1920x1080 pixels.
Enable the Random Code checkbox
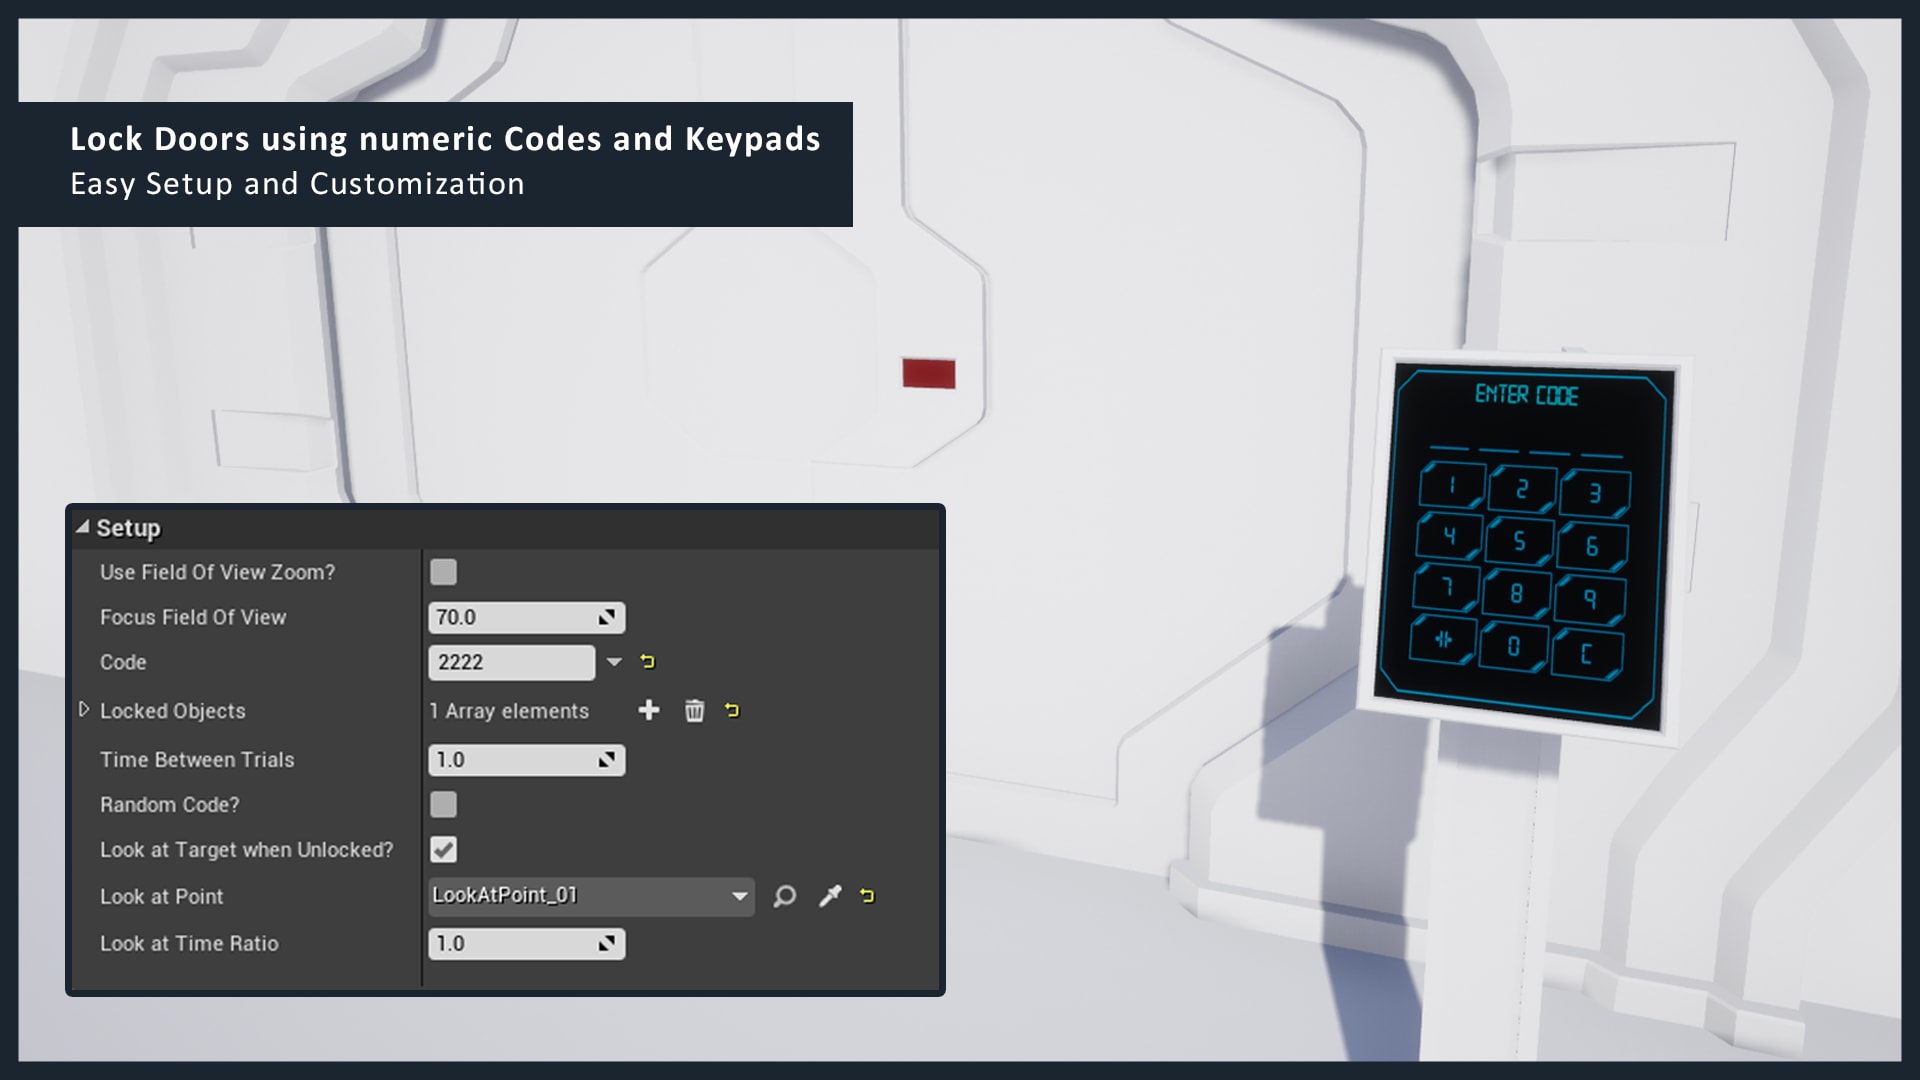(x=444, y=804)
